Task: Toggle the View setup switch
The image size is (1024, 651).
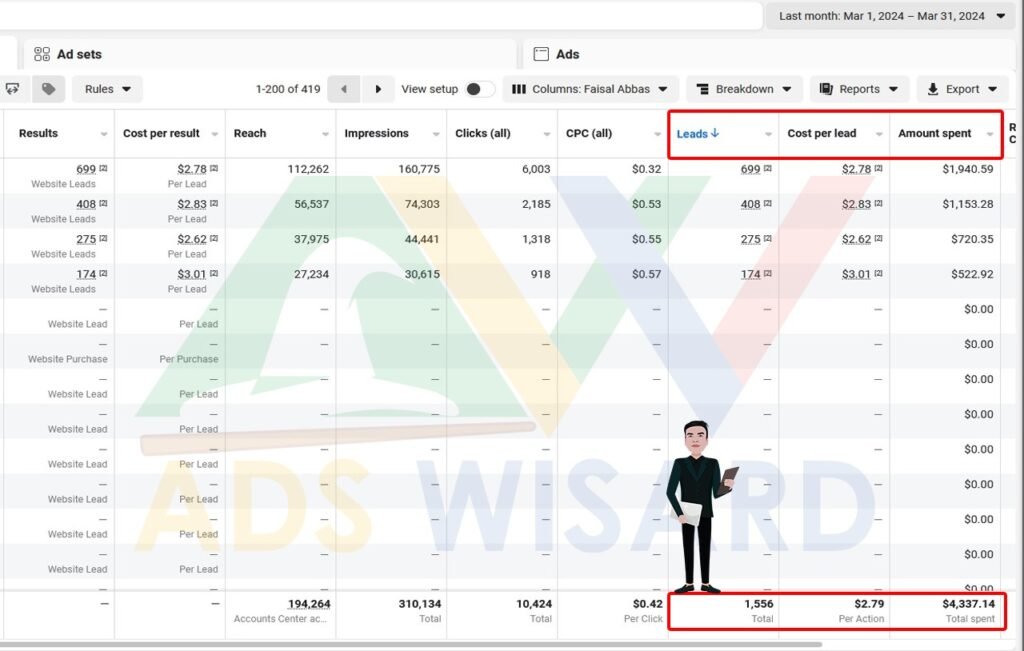Action: (479, 89)
